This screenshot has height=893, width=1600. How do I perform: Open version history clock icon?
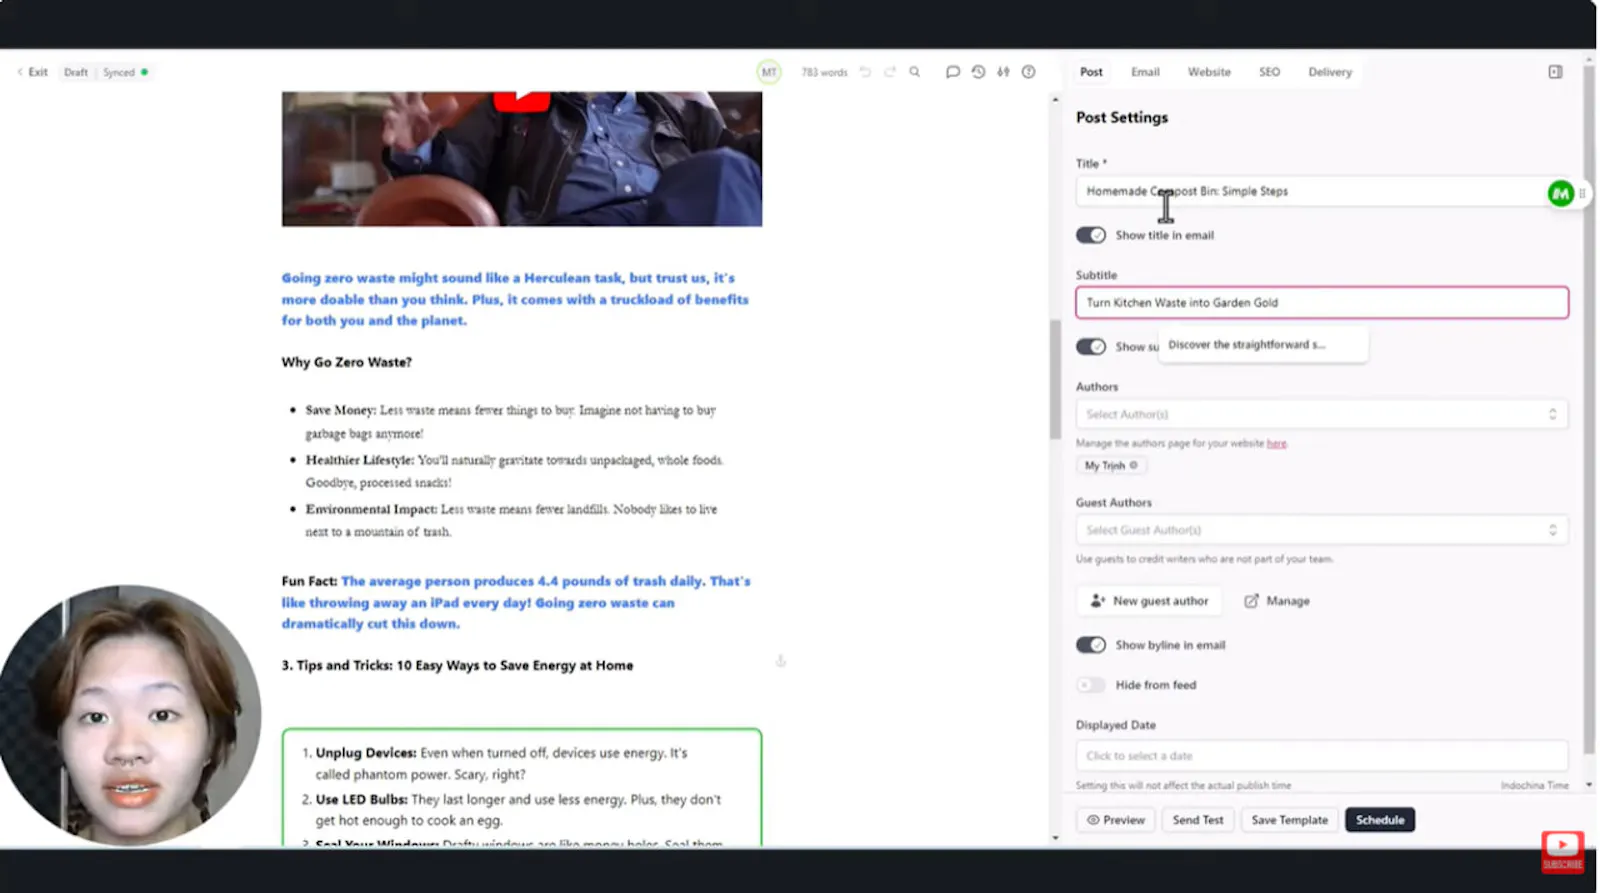point(978,72)
